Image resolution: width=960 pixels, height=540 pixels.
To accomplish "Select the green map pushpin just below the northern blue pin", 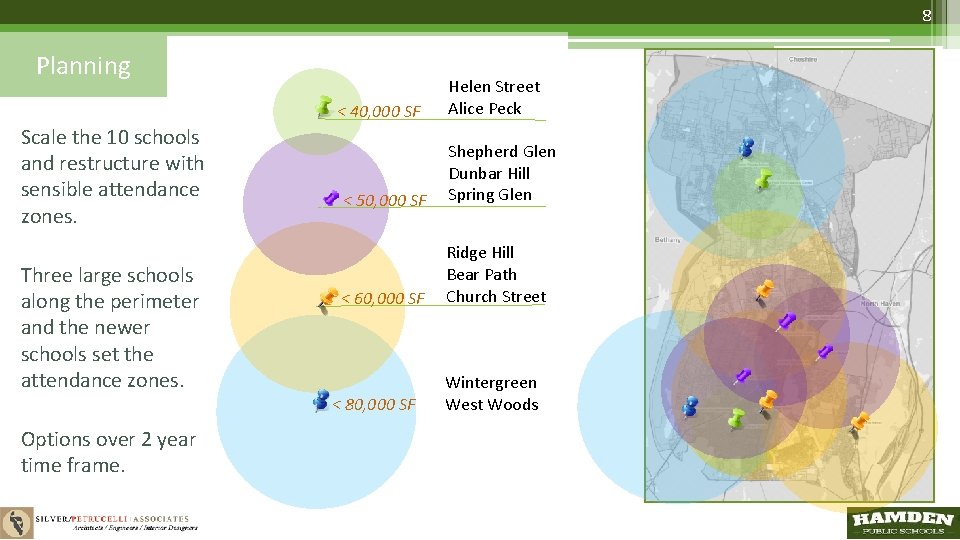I will pyautogui.click(x=763, y=179).
